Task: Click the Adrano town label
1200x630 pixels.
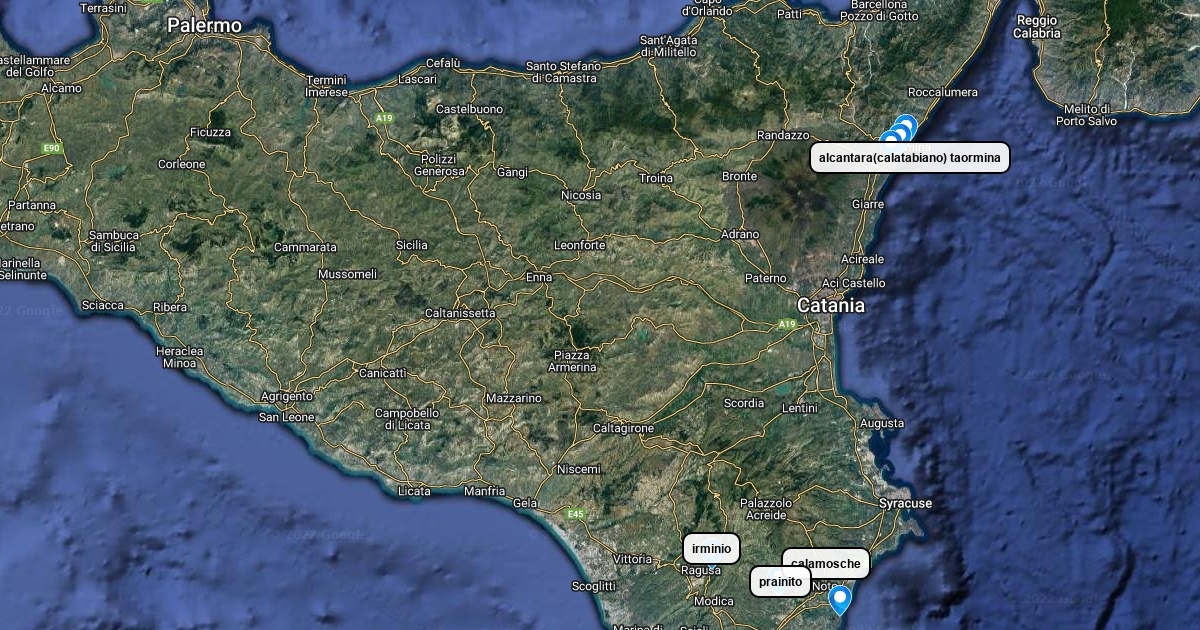Action: (740, 234)
